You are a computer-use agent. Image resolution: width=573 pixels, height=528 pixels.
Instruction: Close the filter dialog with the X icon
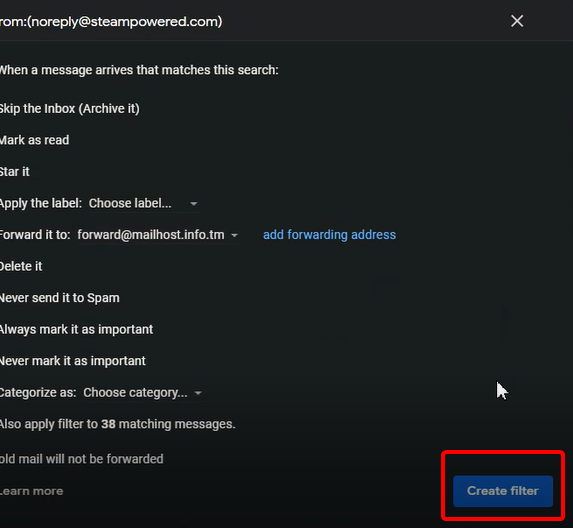[x=517, y=21]
